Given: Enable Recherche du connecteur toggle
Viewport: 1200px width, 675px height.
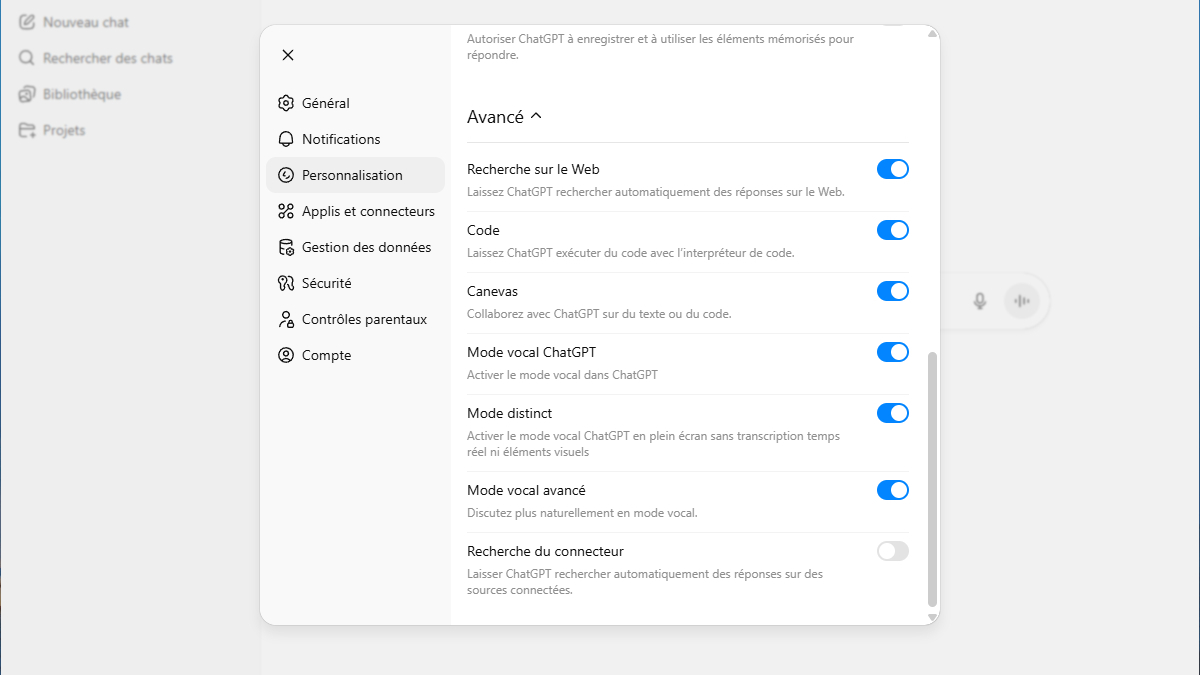Looking at the screenshot, I should tap(892, 551).
